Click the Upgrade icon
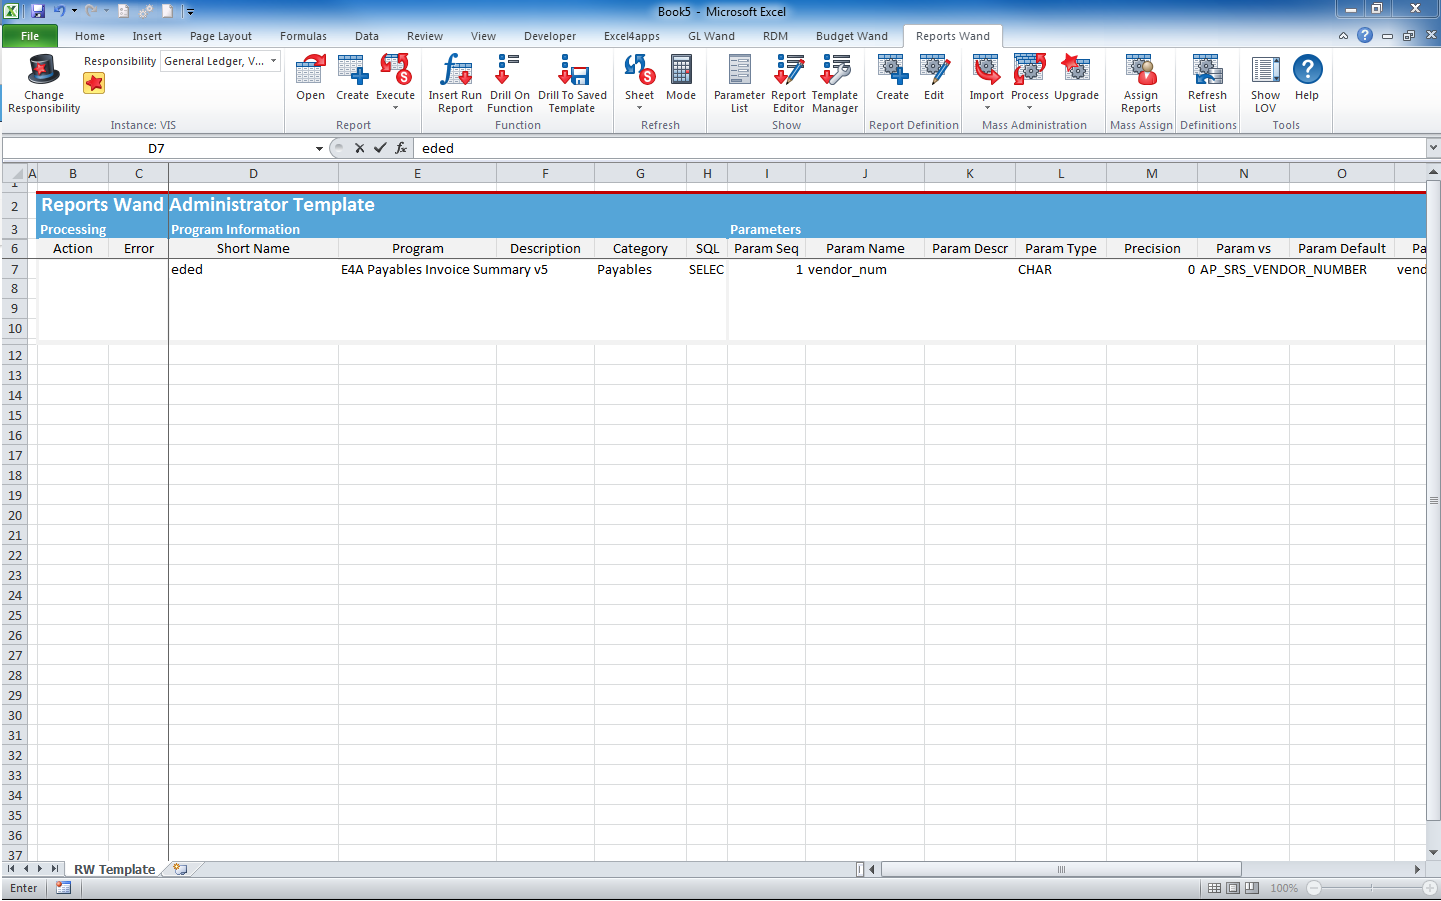The image size is (1441, 901). 1076,70
